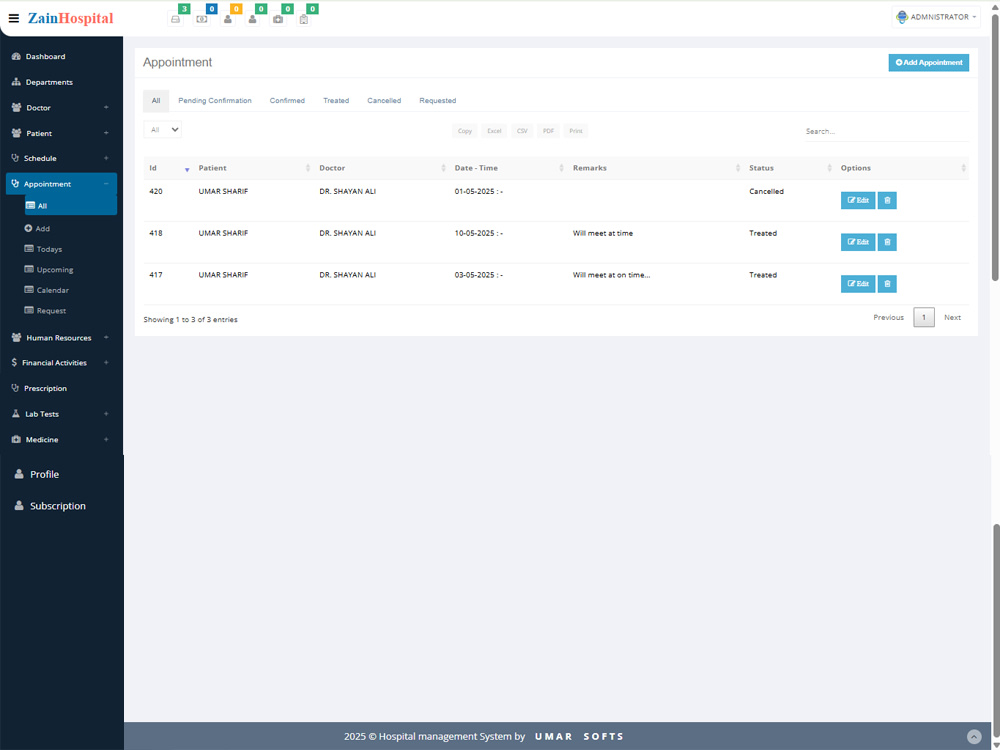Open the user icon with orange badge
The width and height of the screenshot is (1000, 750).
pos(228,20)
